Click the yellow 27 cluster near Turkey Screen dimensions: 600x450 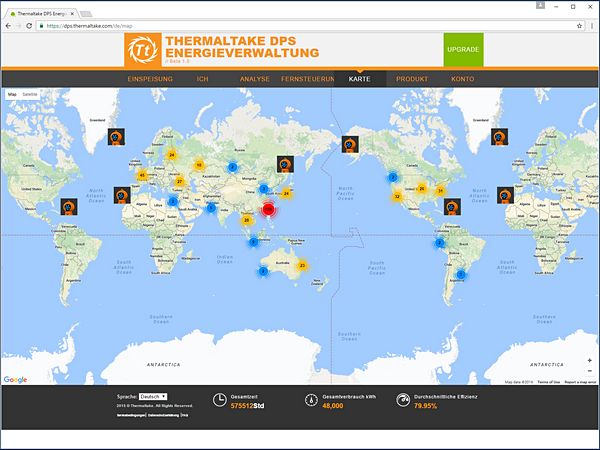179,181
